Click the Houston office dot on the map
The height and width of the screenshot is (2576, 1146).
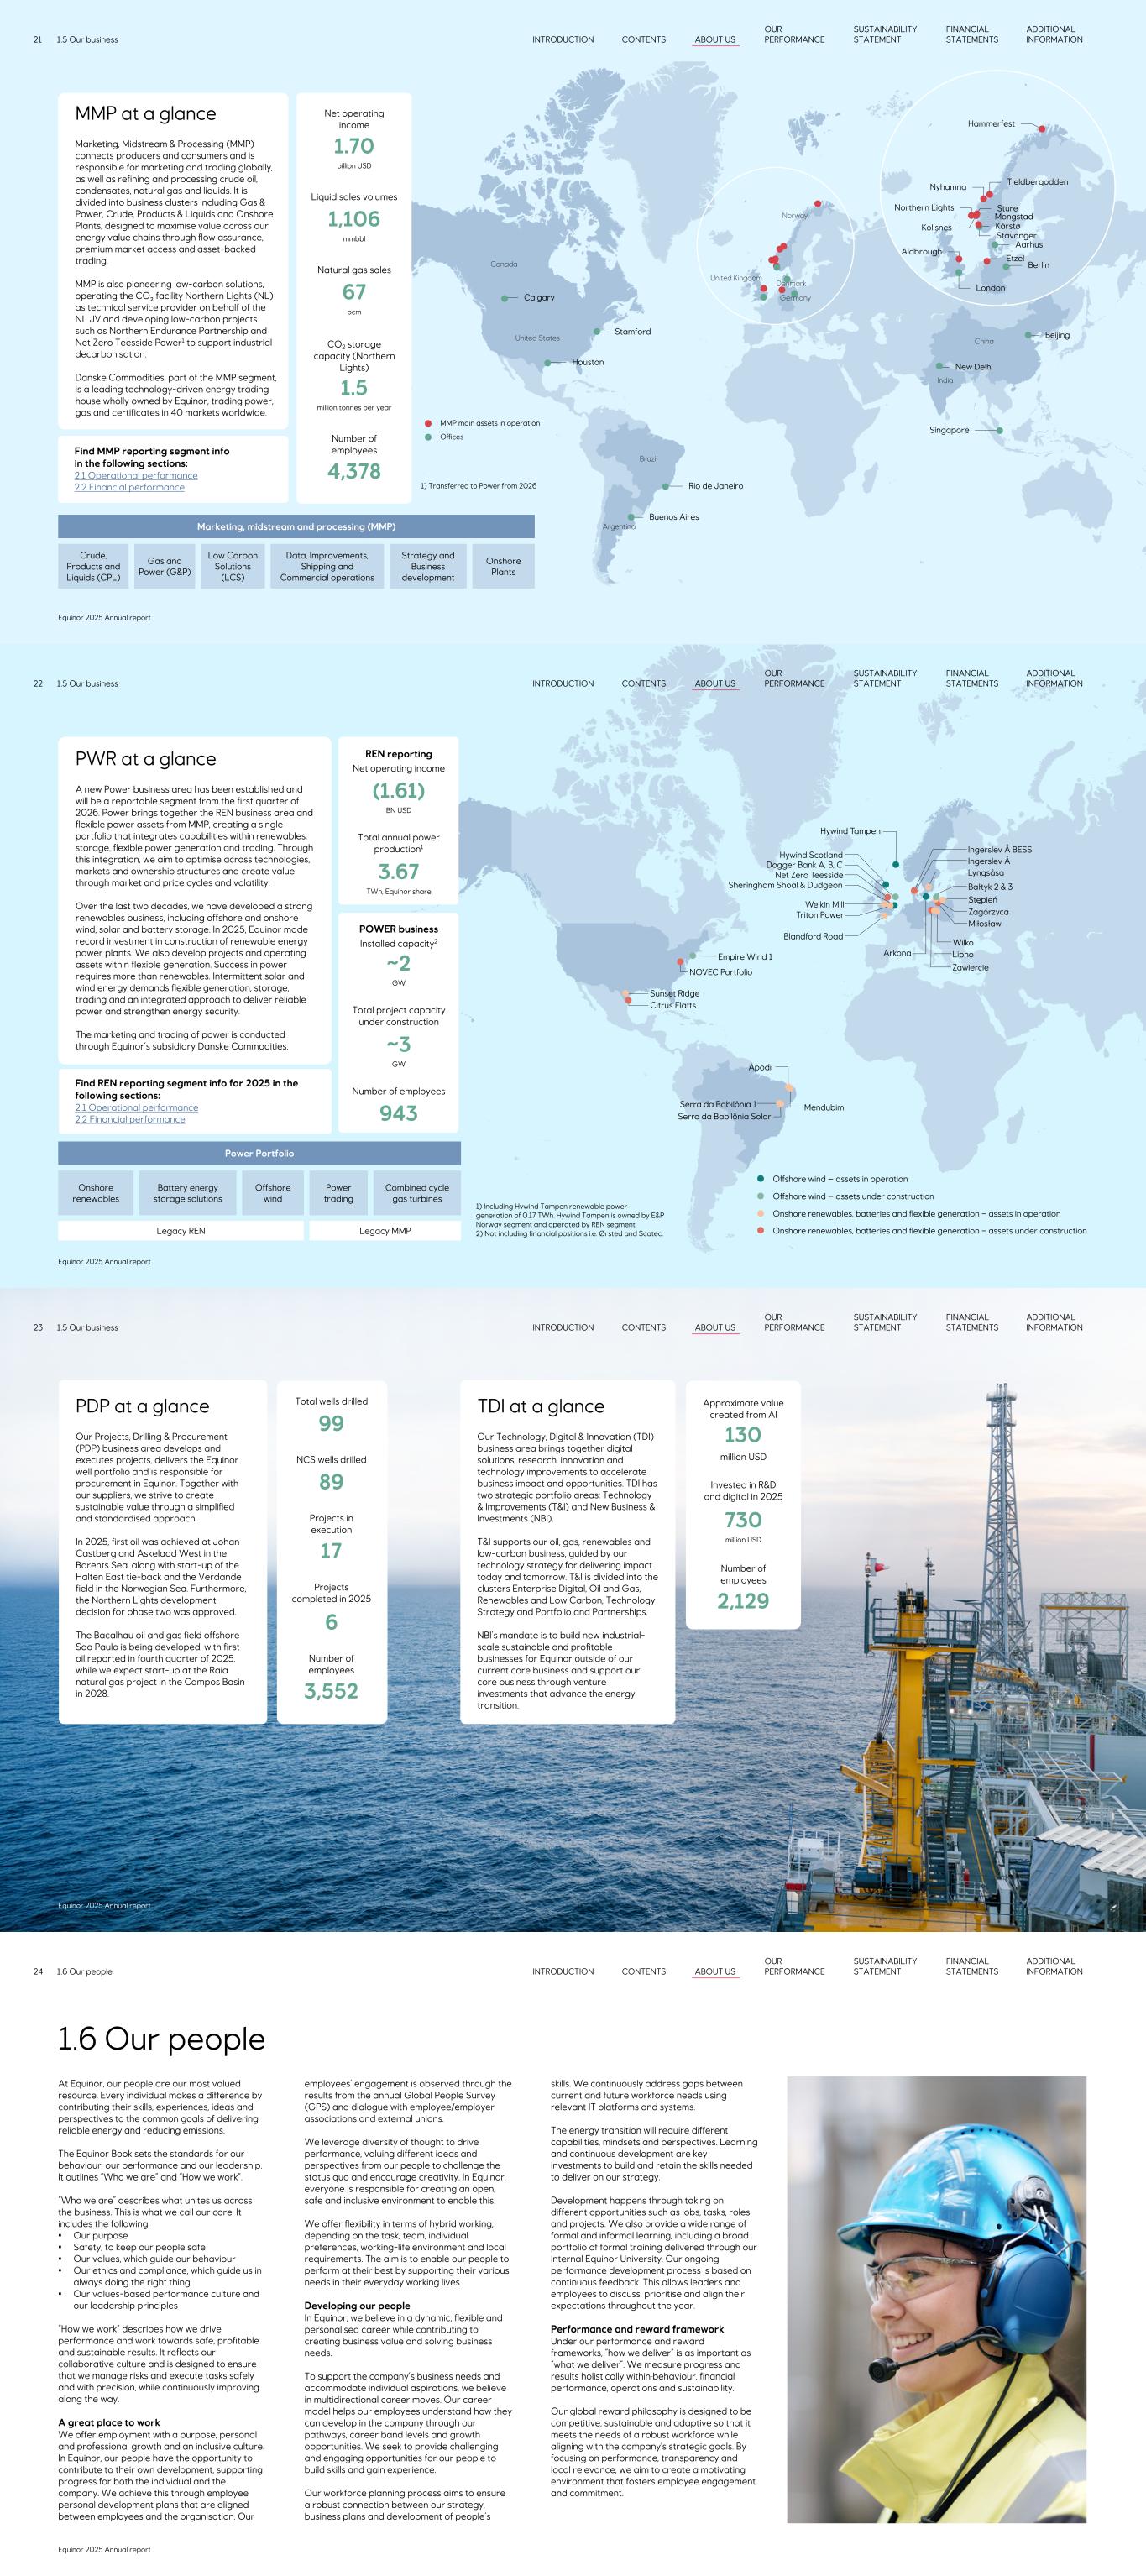coord(548,363)
